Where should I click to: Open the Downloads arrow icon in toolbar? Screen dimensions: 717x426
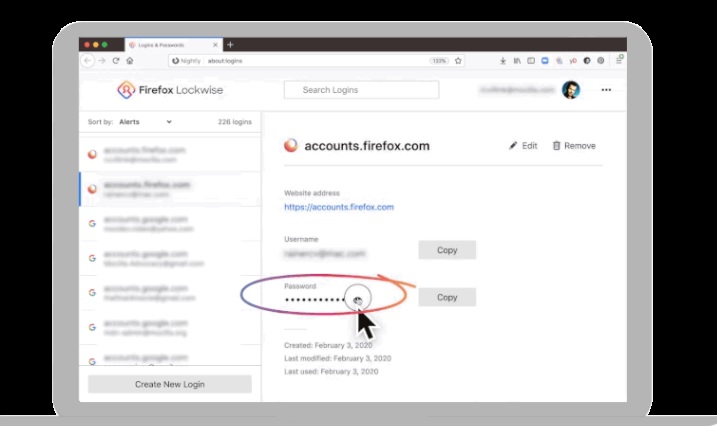pos(503,60)
